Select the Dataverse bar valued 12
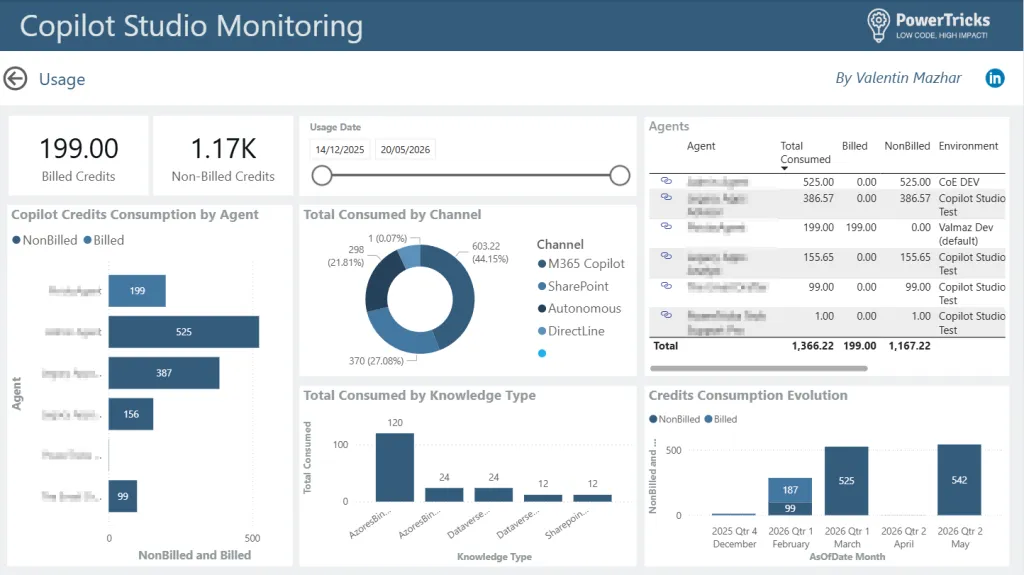This screenshot has width=1024, height=575. pyautogui.click(x=543, y=499)
